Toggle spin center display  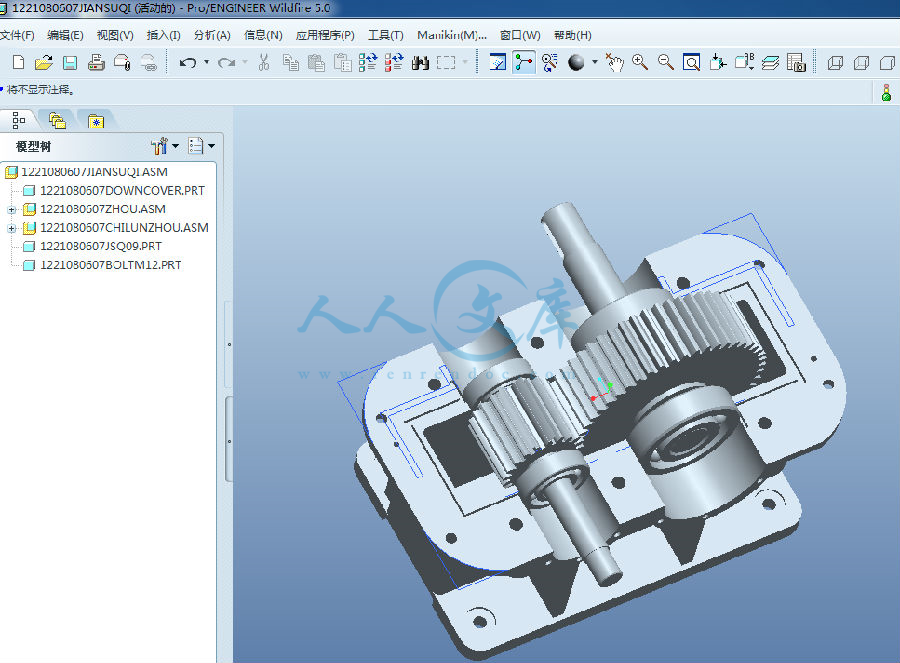click(x=523, y=63)
